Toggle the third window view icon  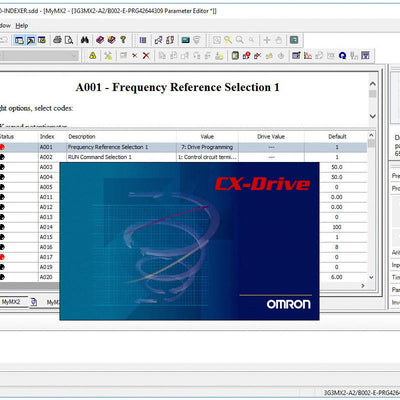(x=42, y=40)
